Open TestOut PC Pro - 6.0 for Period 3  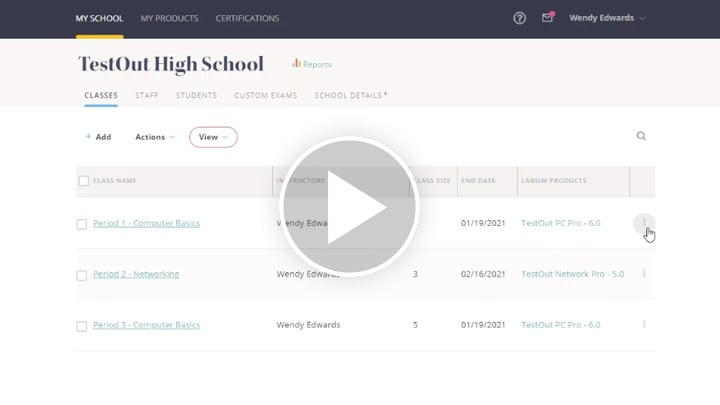tap(561, 325)
